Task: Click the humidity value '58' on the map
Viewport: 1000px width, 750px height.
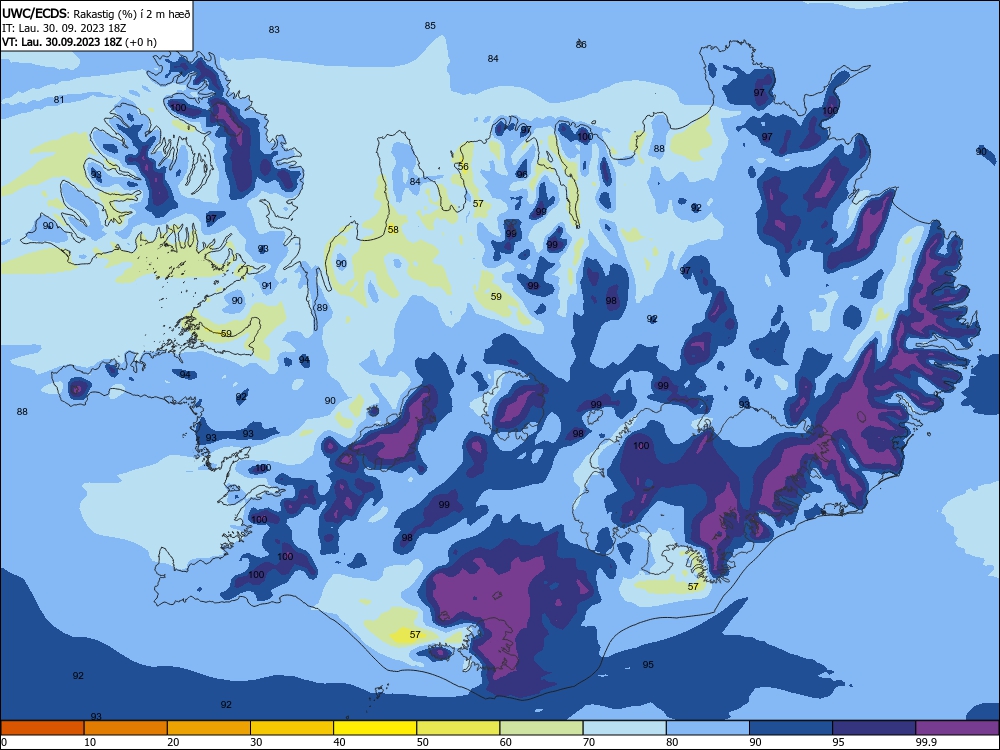Action: [x=393, y=230]
